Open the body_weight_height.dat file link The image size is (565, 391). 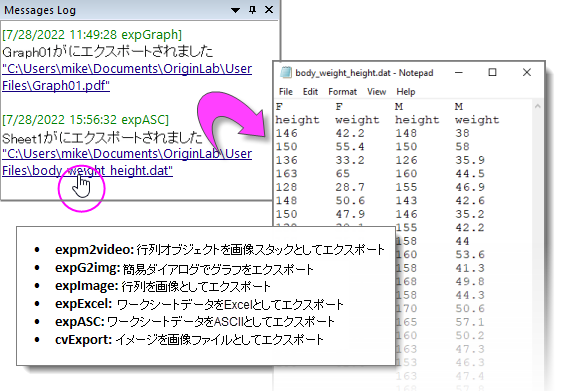point(127,162)
